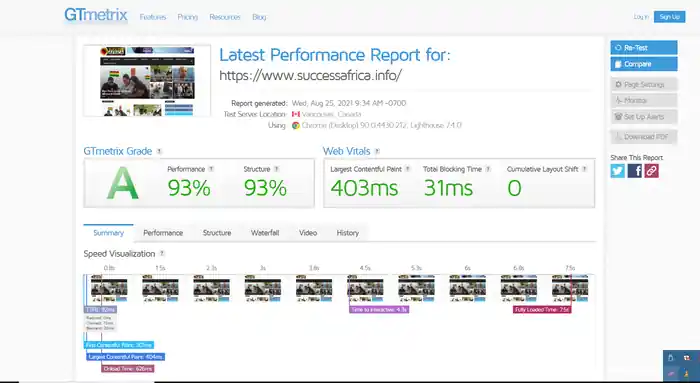Viewport: 700px width, 383px height.
Task: Click the First Contentful Paint marker
Action: coord(119,345)
